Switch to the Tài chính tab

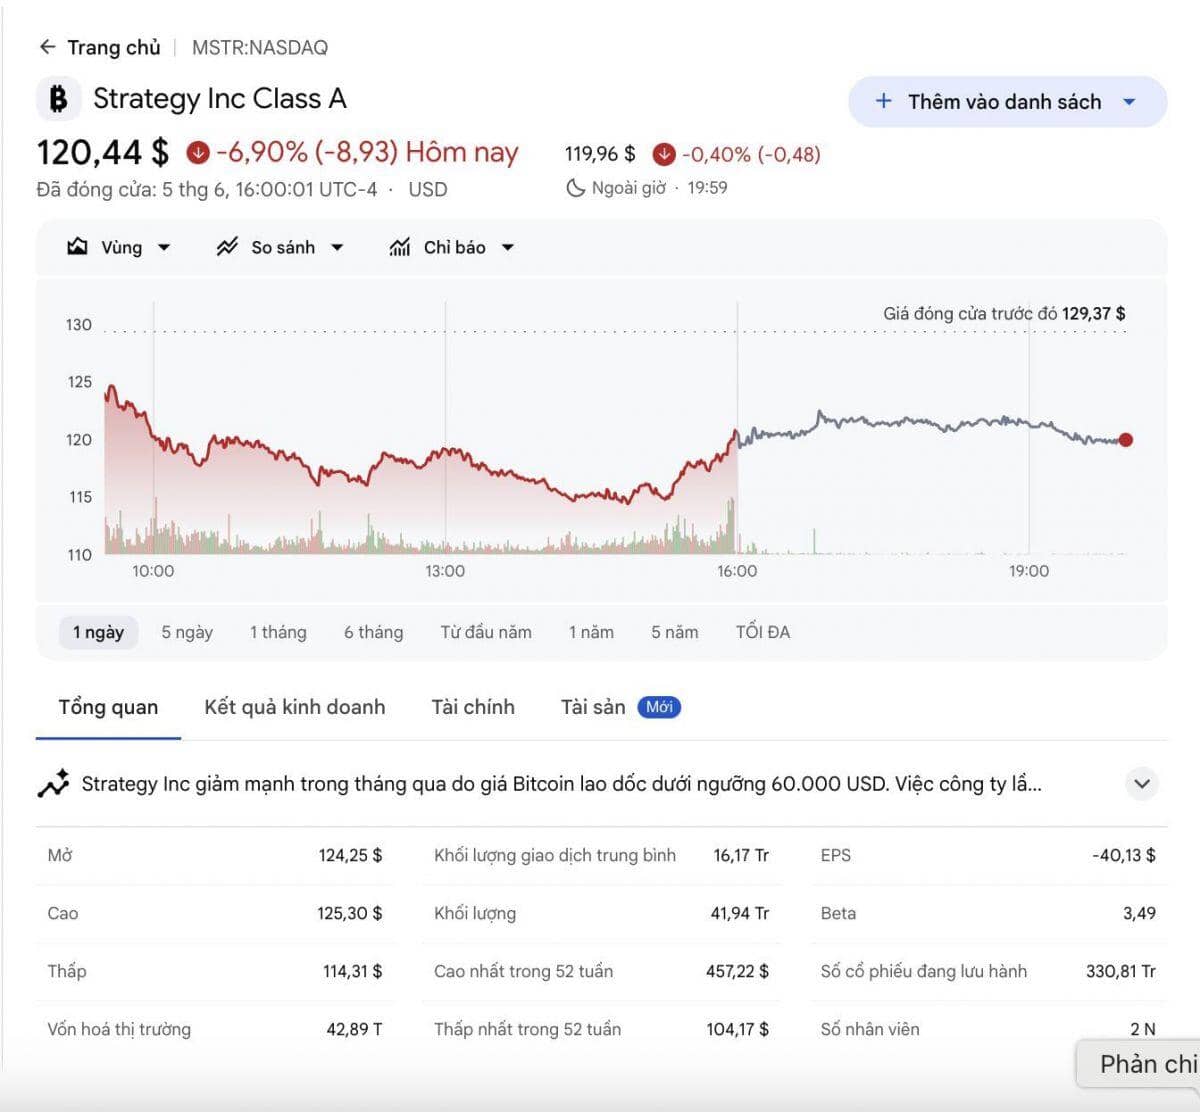point(473,707)
